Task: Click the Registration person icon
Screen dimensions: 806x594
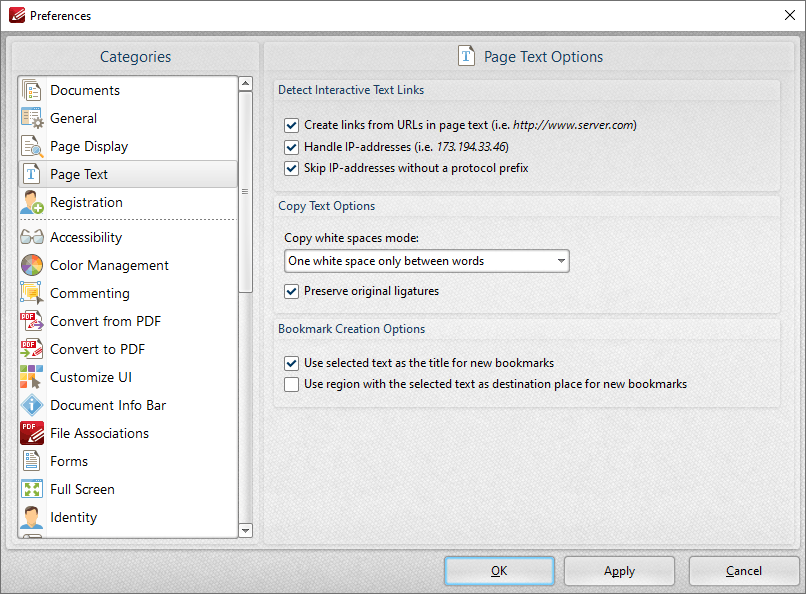Action: 35,202
